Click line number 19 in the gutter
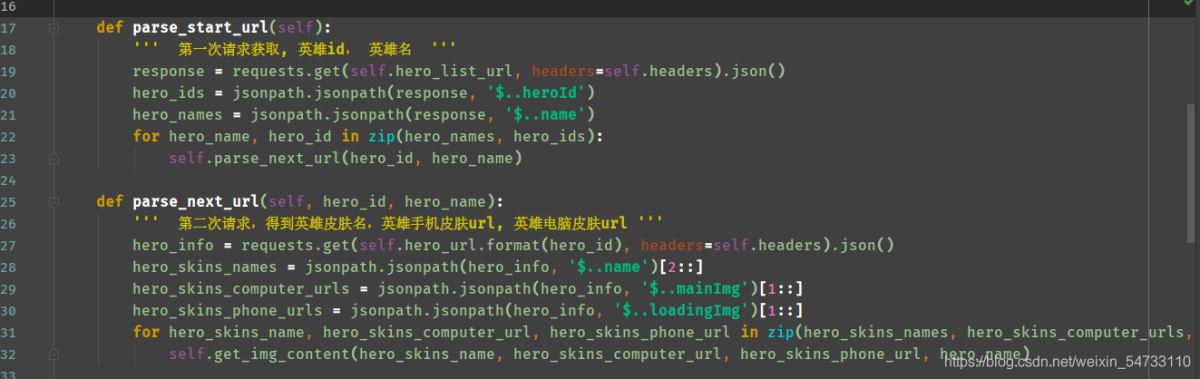 9,71
